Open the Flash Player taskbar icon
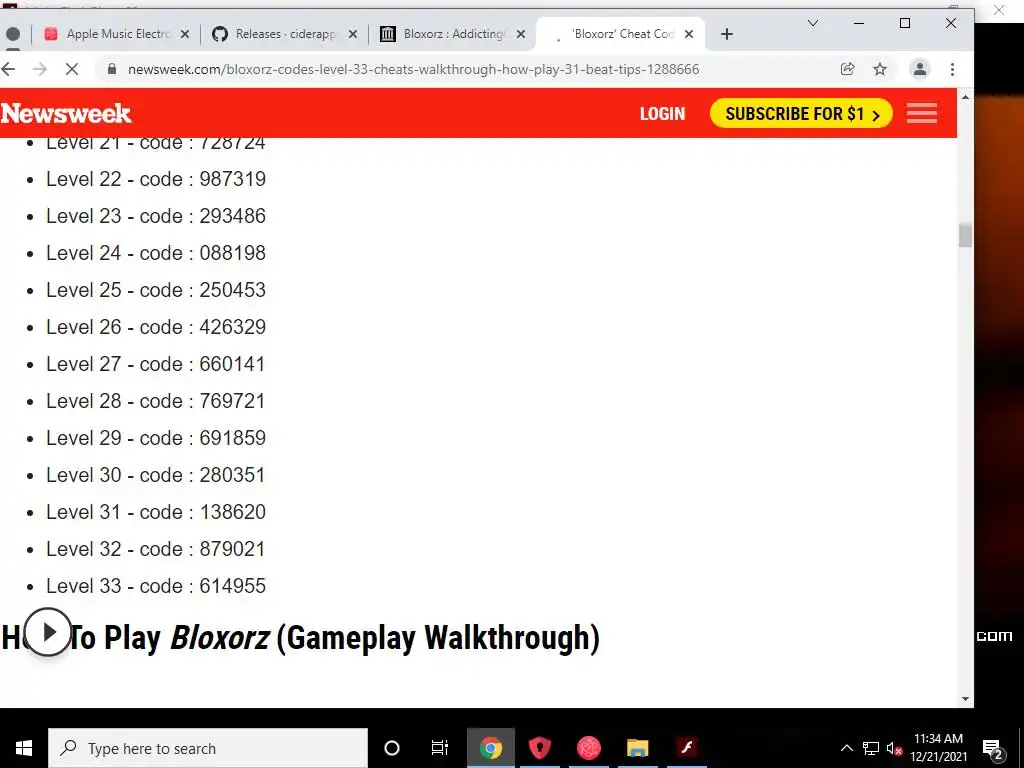The image size is (1024, 768). (686, 748)
